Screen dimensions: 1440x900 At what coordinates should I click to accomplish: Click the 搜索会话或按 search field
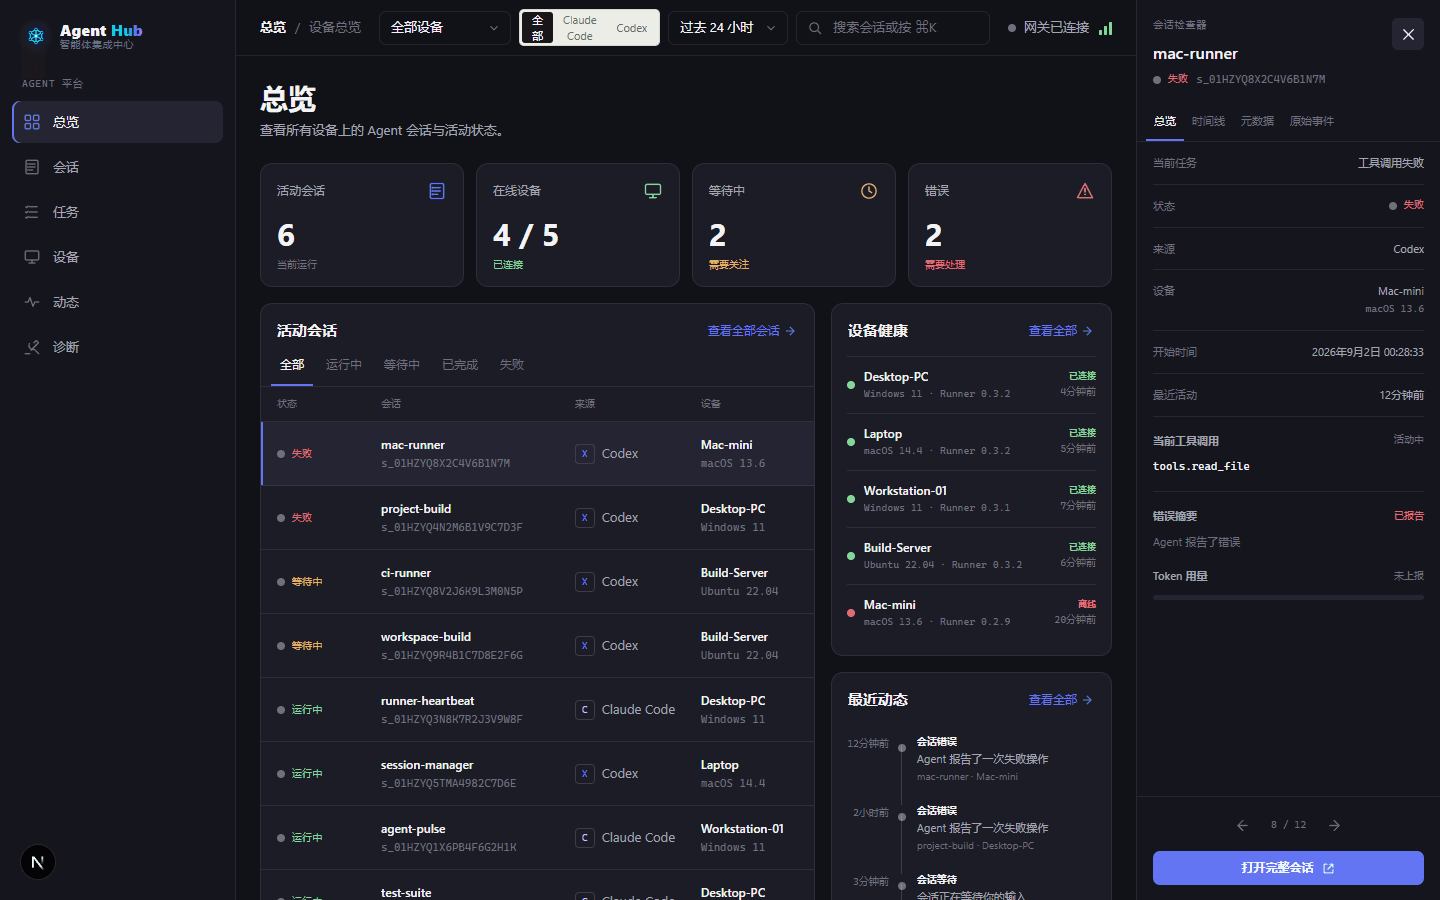893,28
